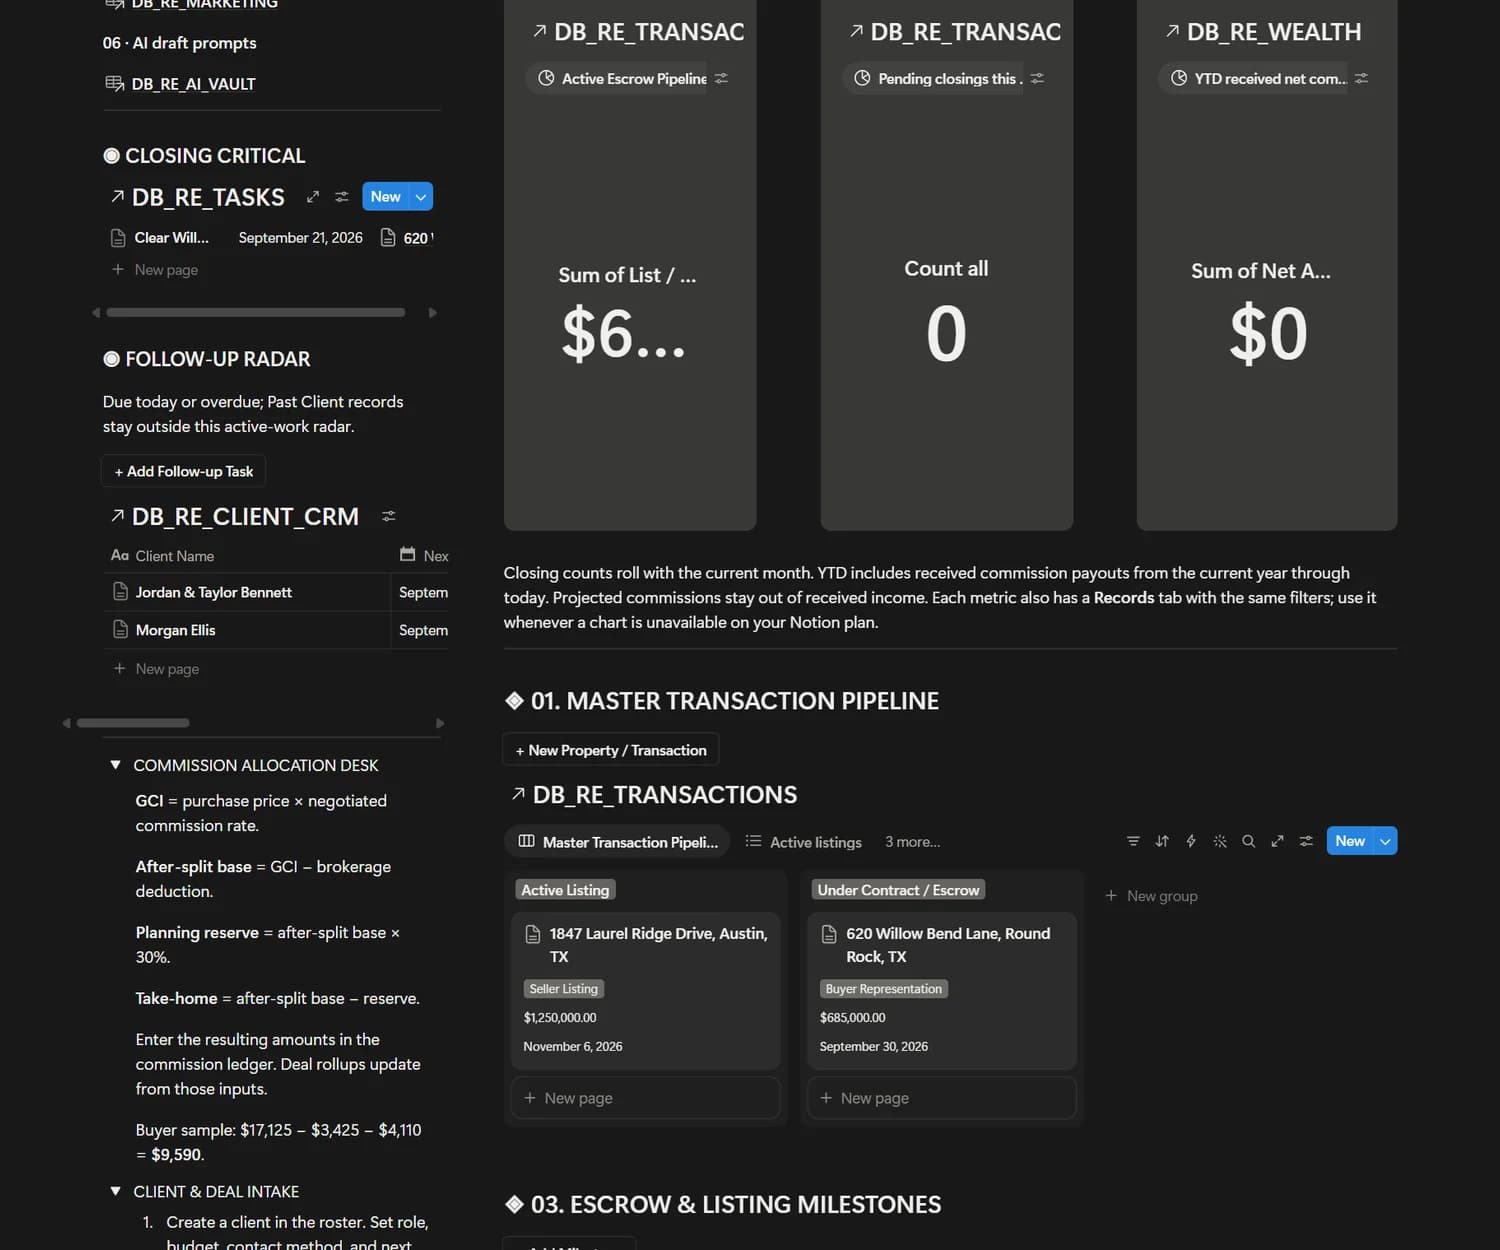The image size is (1500, 1250).
Task: Click CRM table horizontal scrollbar
Action: pyautogui.click(x=133, y=723)
